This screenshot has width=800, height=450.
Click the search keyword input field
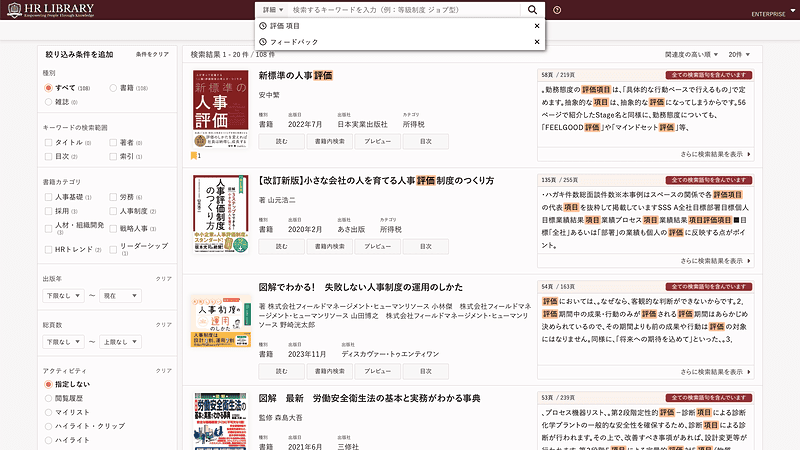405,9
